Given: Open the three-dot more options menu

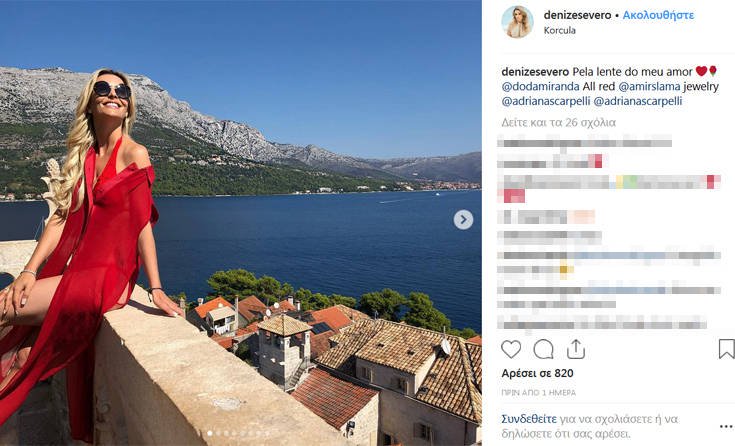Looking at the screenshot, I should 726,426.
